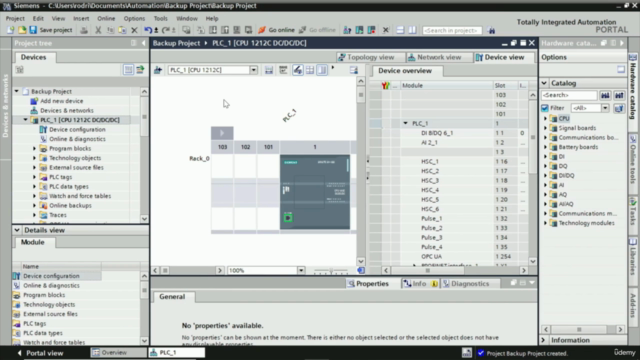
Task: Expand the CPU catalog folder
Action: click(545, 119)
